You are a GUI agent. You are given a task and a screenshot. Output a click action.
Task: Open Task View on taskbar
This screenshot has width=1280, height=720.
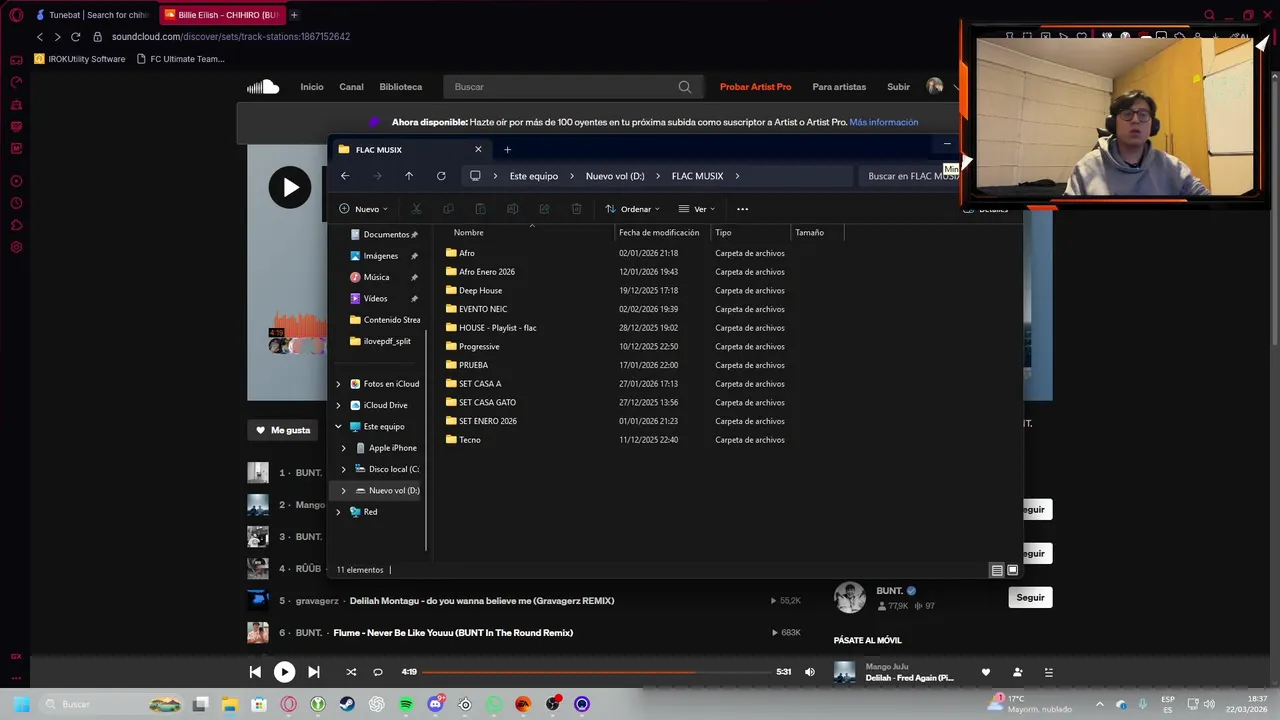pyautogui.click(x=201, y=704)
